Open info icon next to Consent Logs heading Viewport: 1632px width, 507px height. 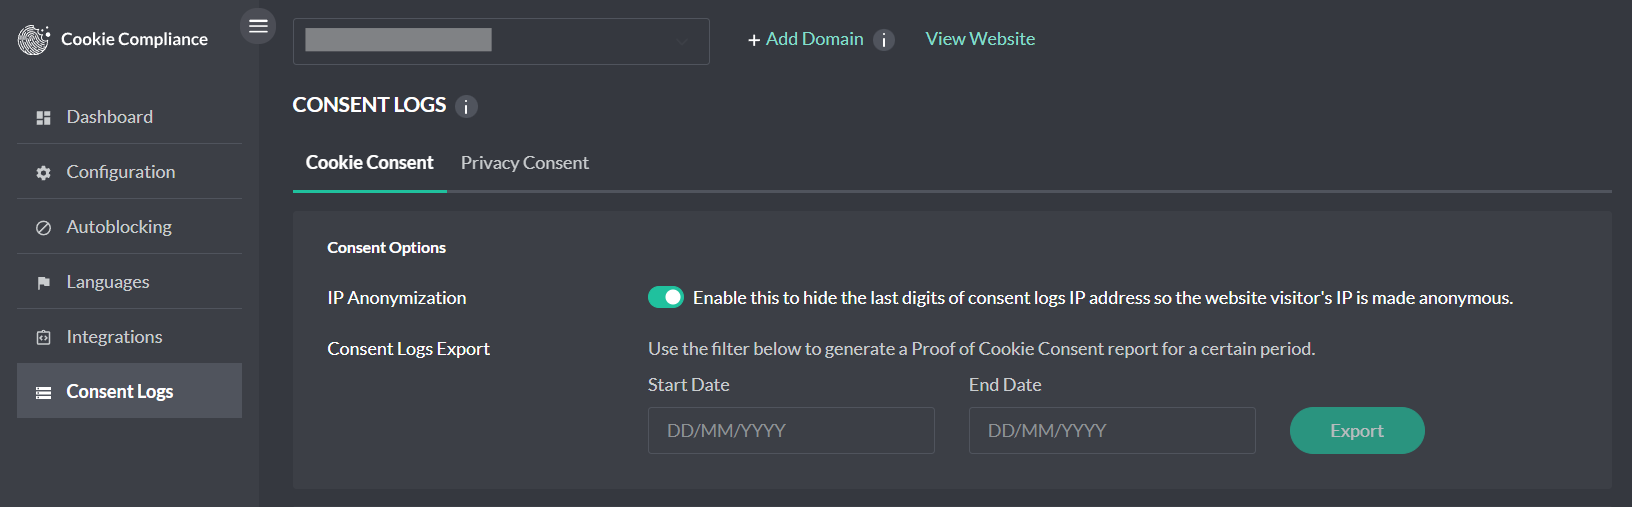(x=466, y=106)
